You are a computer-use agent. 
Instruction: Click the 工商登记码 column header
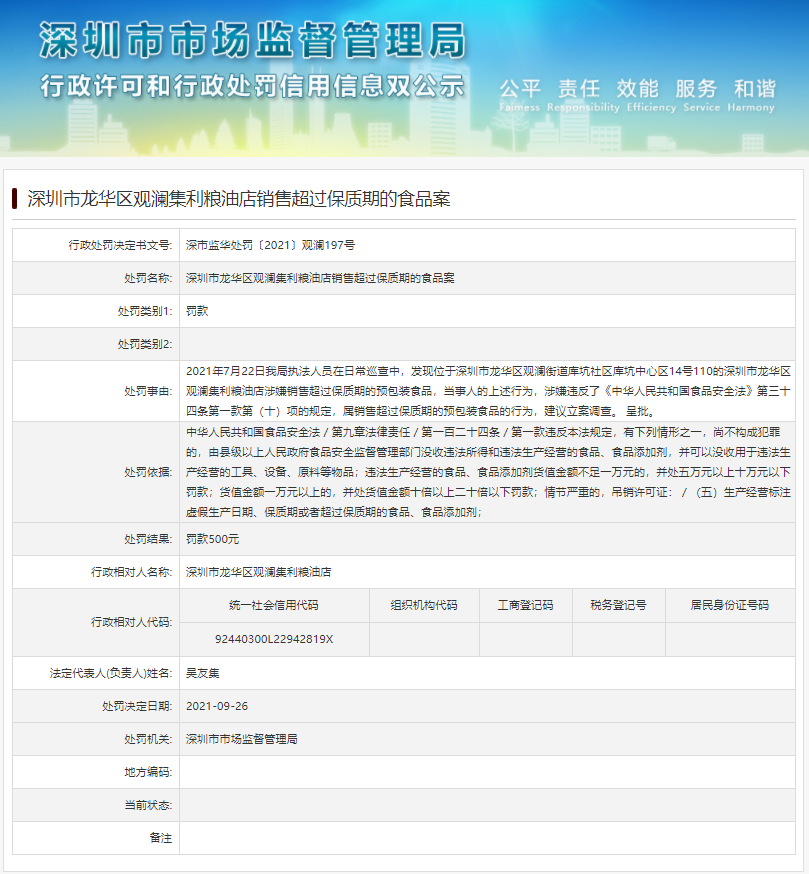(x=525, y=605)
